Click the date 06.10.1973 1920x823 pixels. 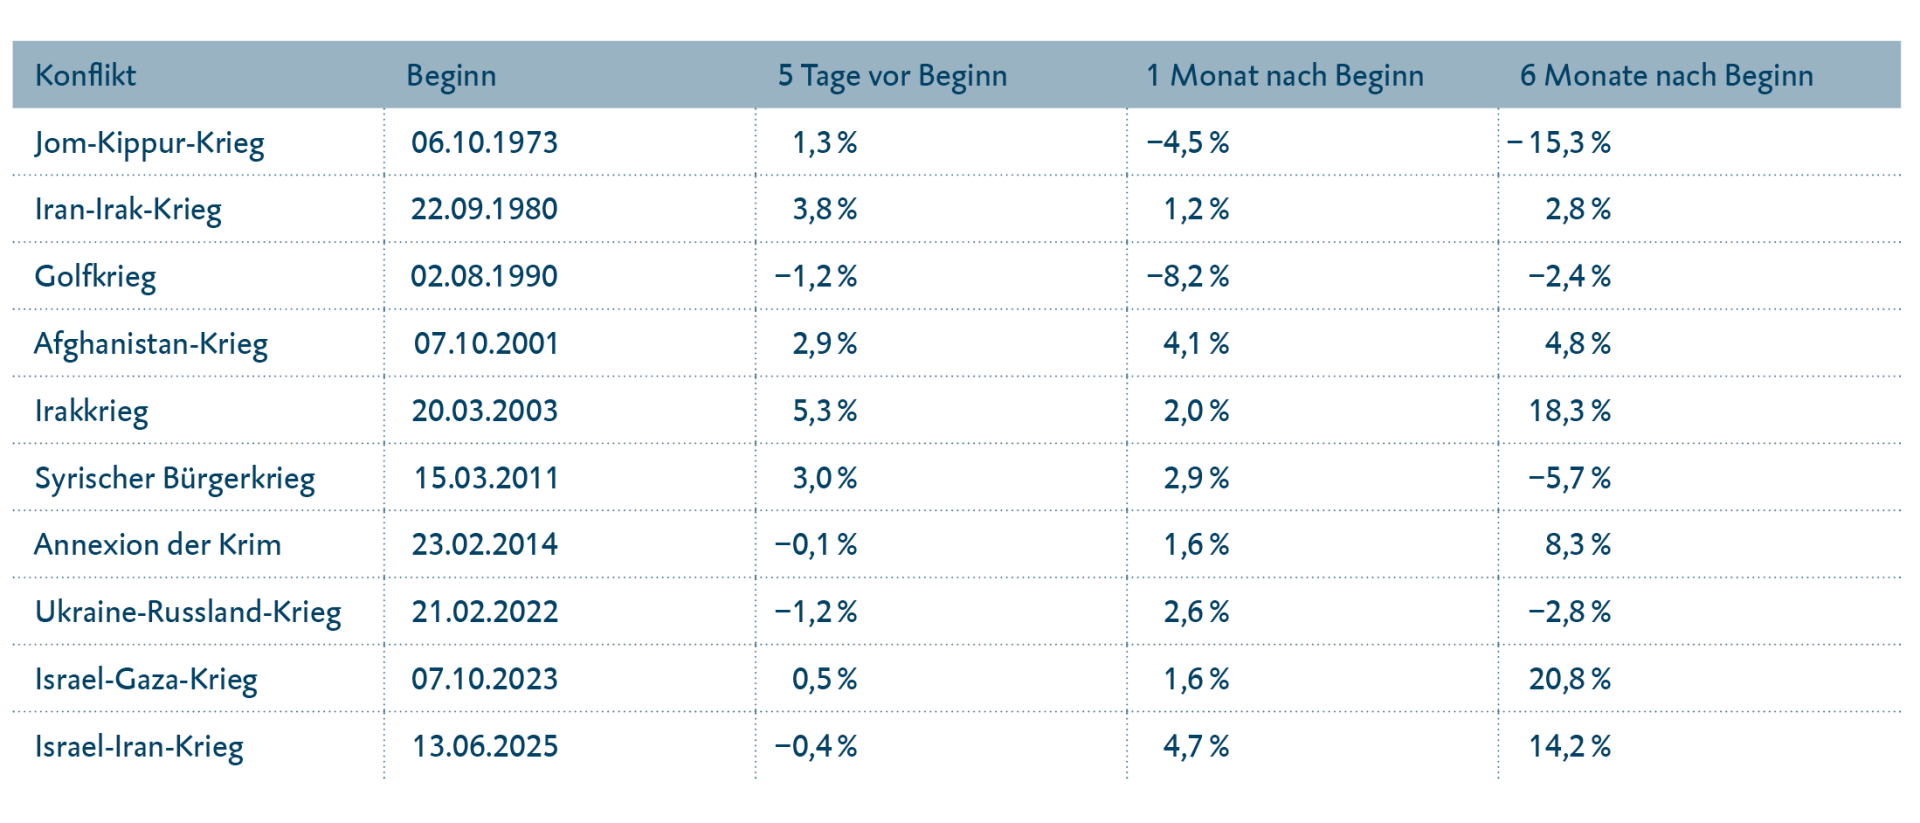[x=484, y=142]
